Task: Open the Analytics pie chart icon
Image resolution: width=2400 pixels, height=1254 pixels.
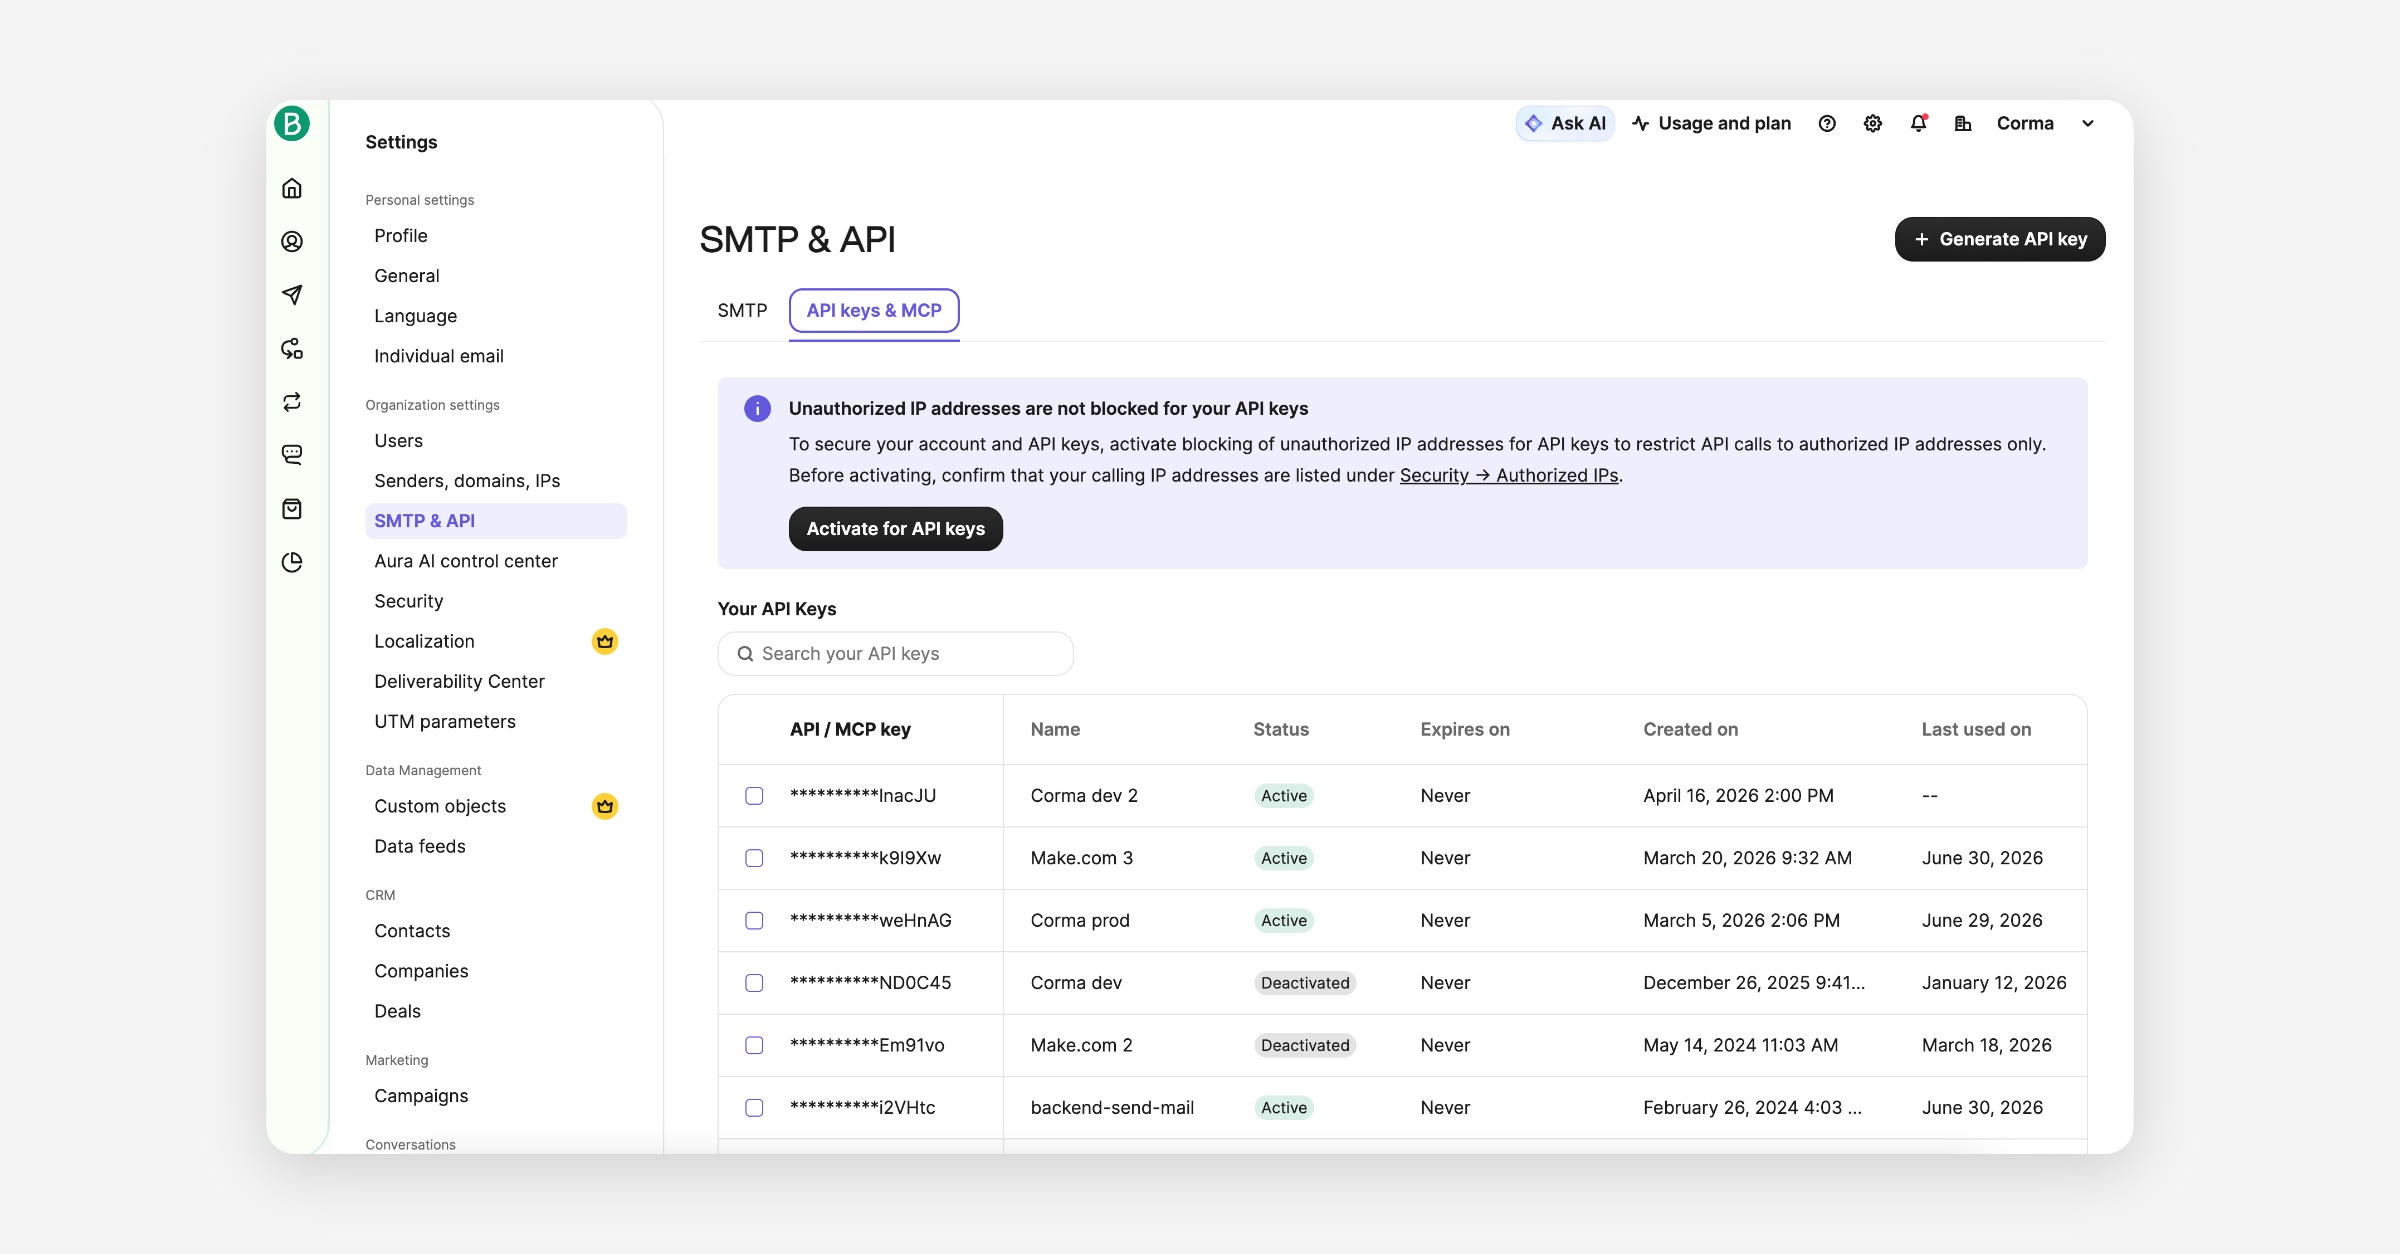Action: point(292,562)
